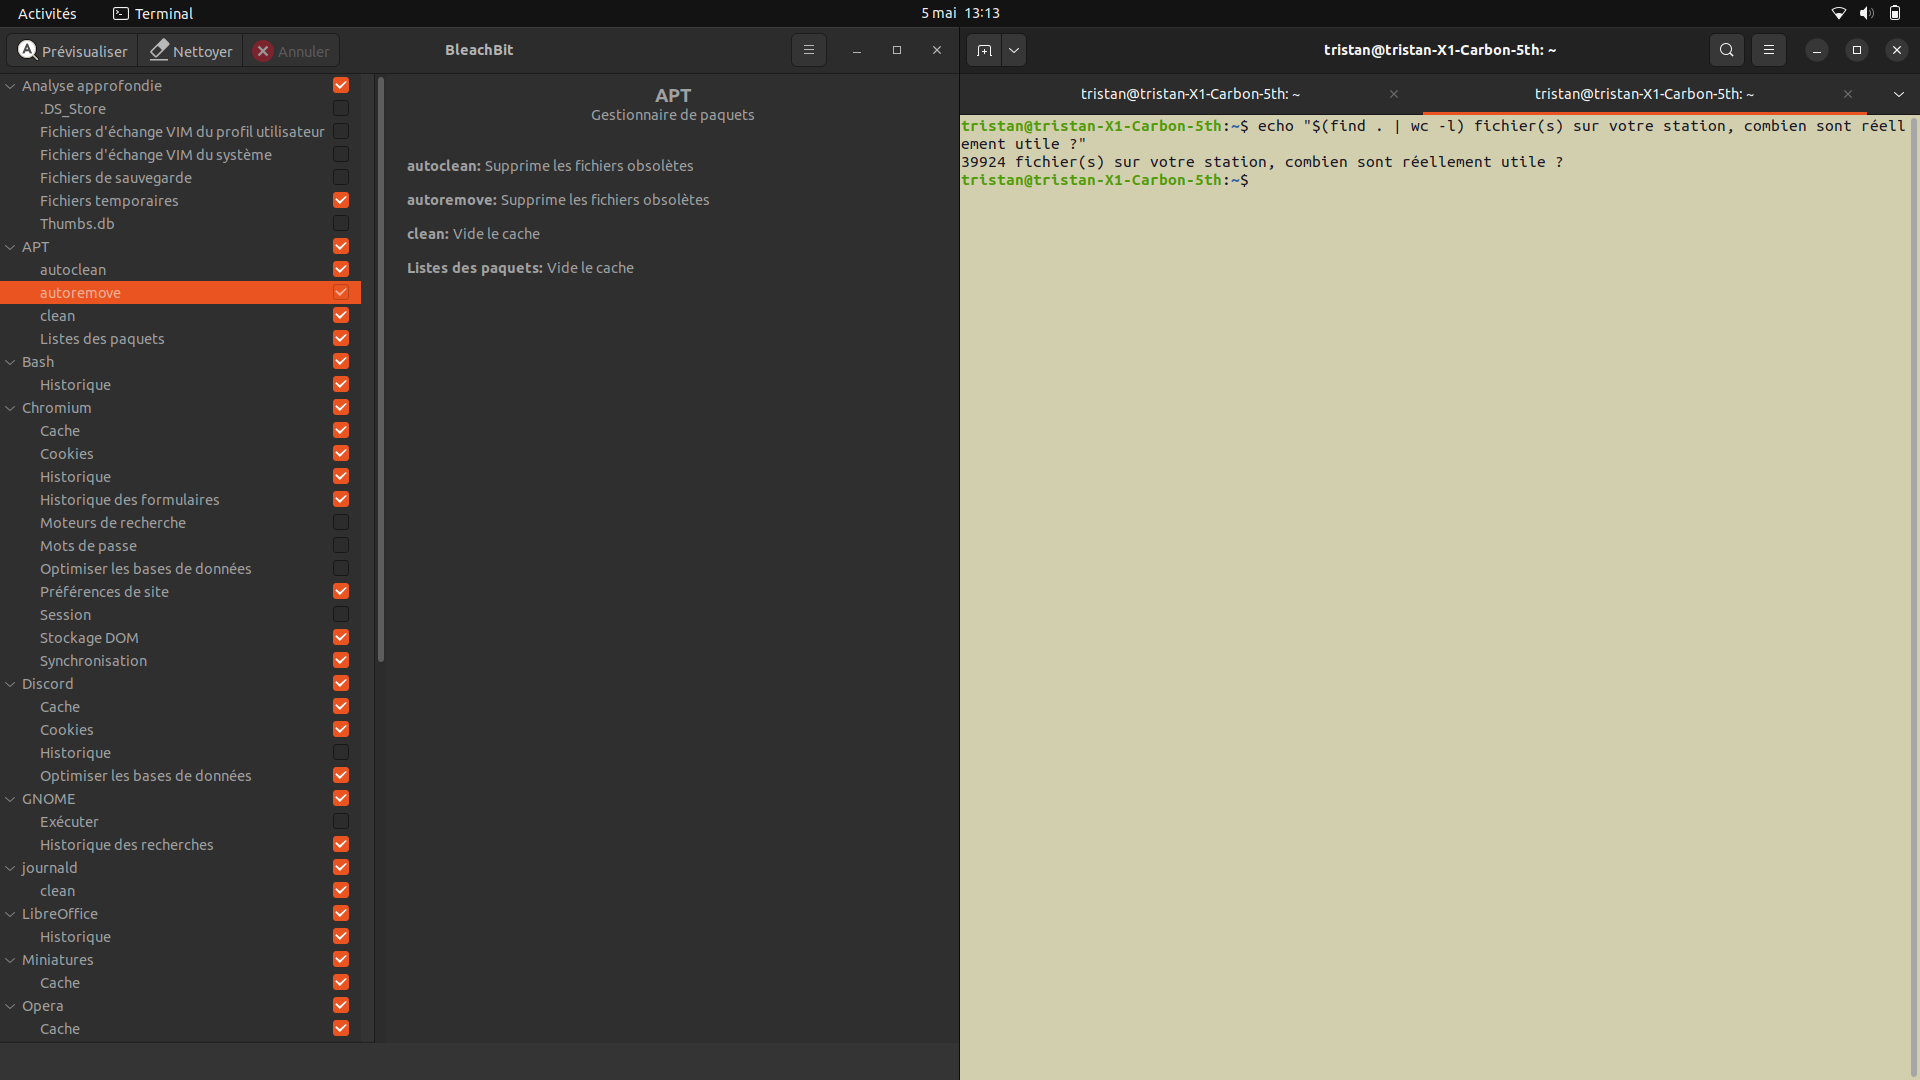Viewport: 1920px width, 1080px height.
Task: Click the Wi-Fi status icon in the top bar
Action: [1839, 13]
